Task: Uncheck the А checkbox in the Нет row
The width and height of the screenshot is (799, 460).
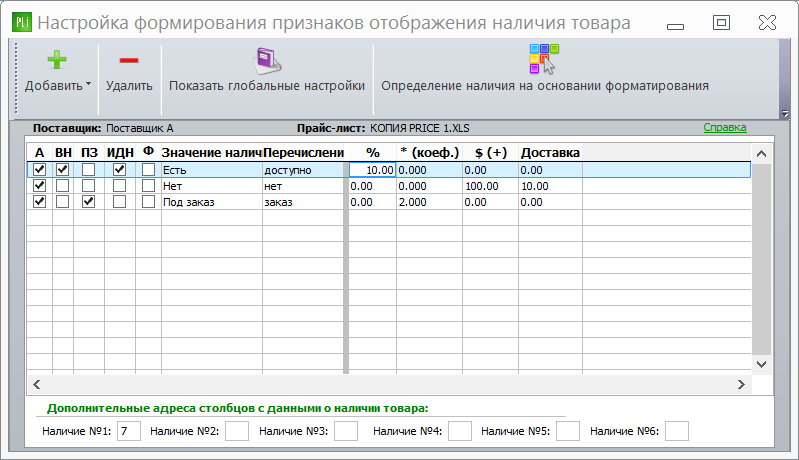Action: pos(39,185)
